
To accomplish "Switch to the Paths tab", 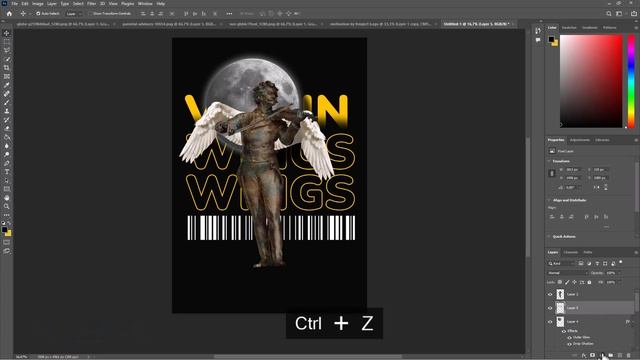I will pos(588,252).
